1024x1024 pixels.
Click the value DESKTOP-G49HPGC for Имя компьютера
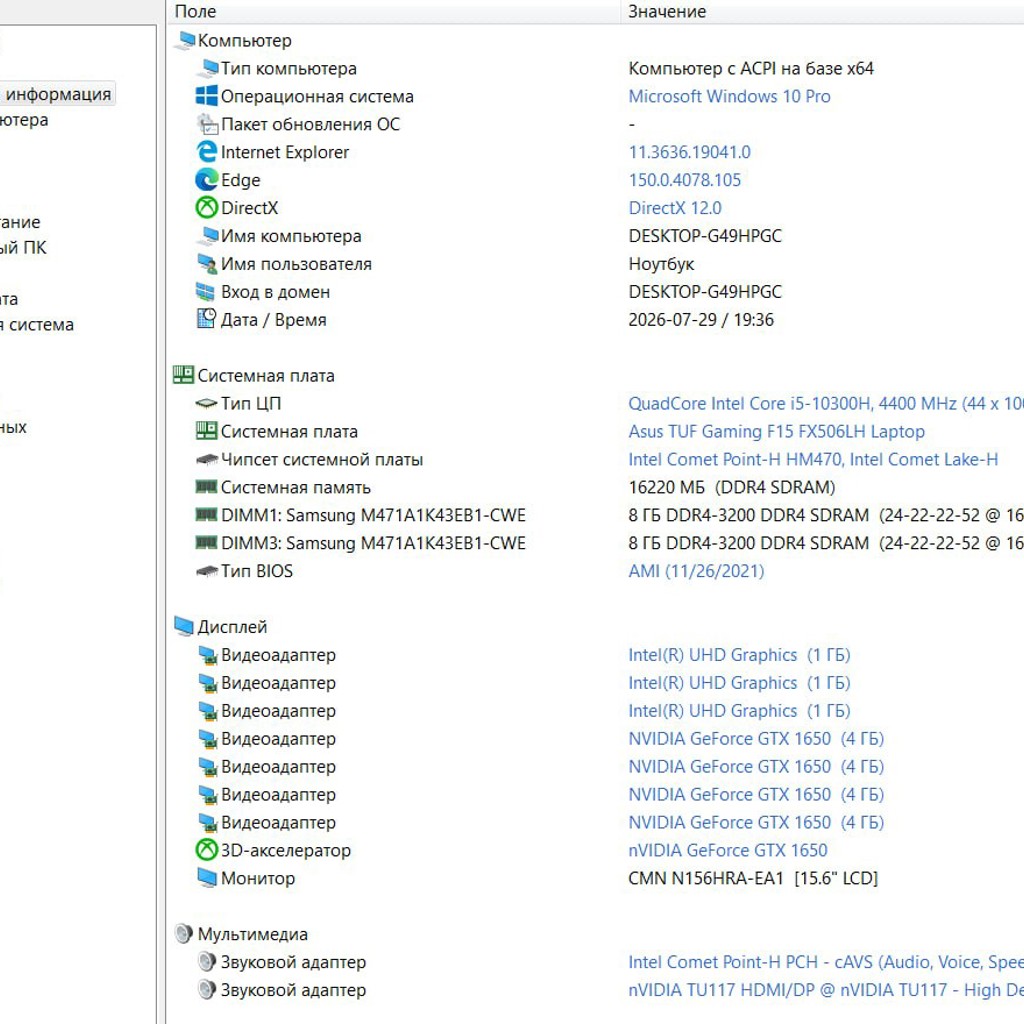point(705,236)
